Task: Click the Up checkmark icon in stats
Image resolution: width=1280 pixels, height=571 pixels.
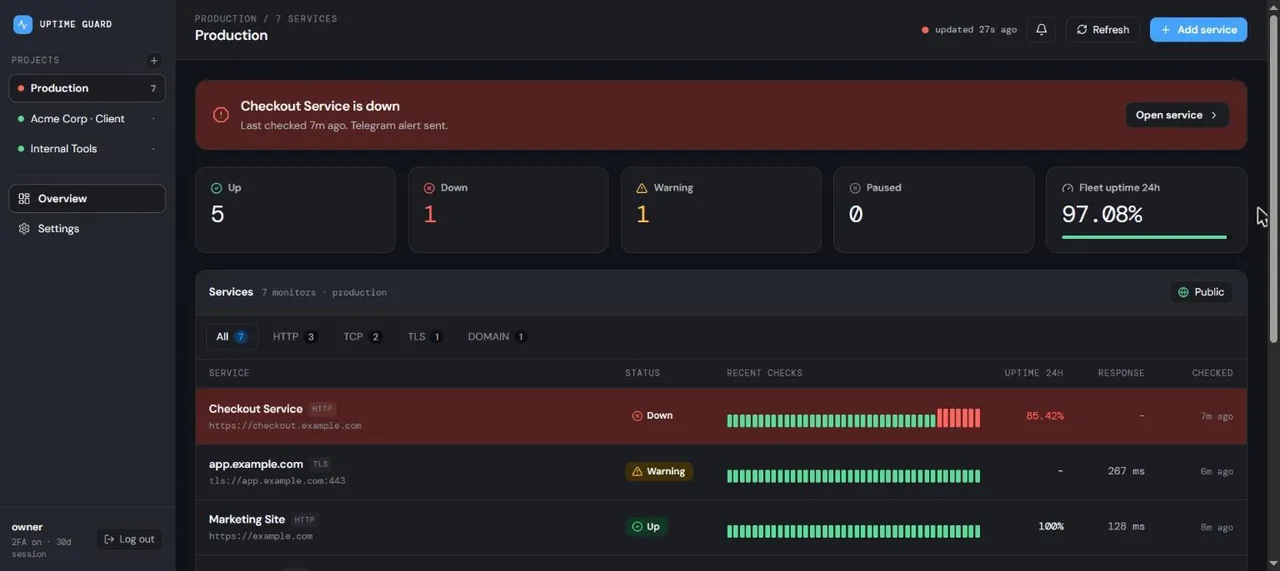Action: click(x=216, y=188)
